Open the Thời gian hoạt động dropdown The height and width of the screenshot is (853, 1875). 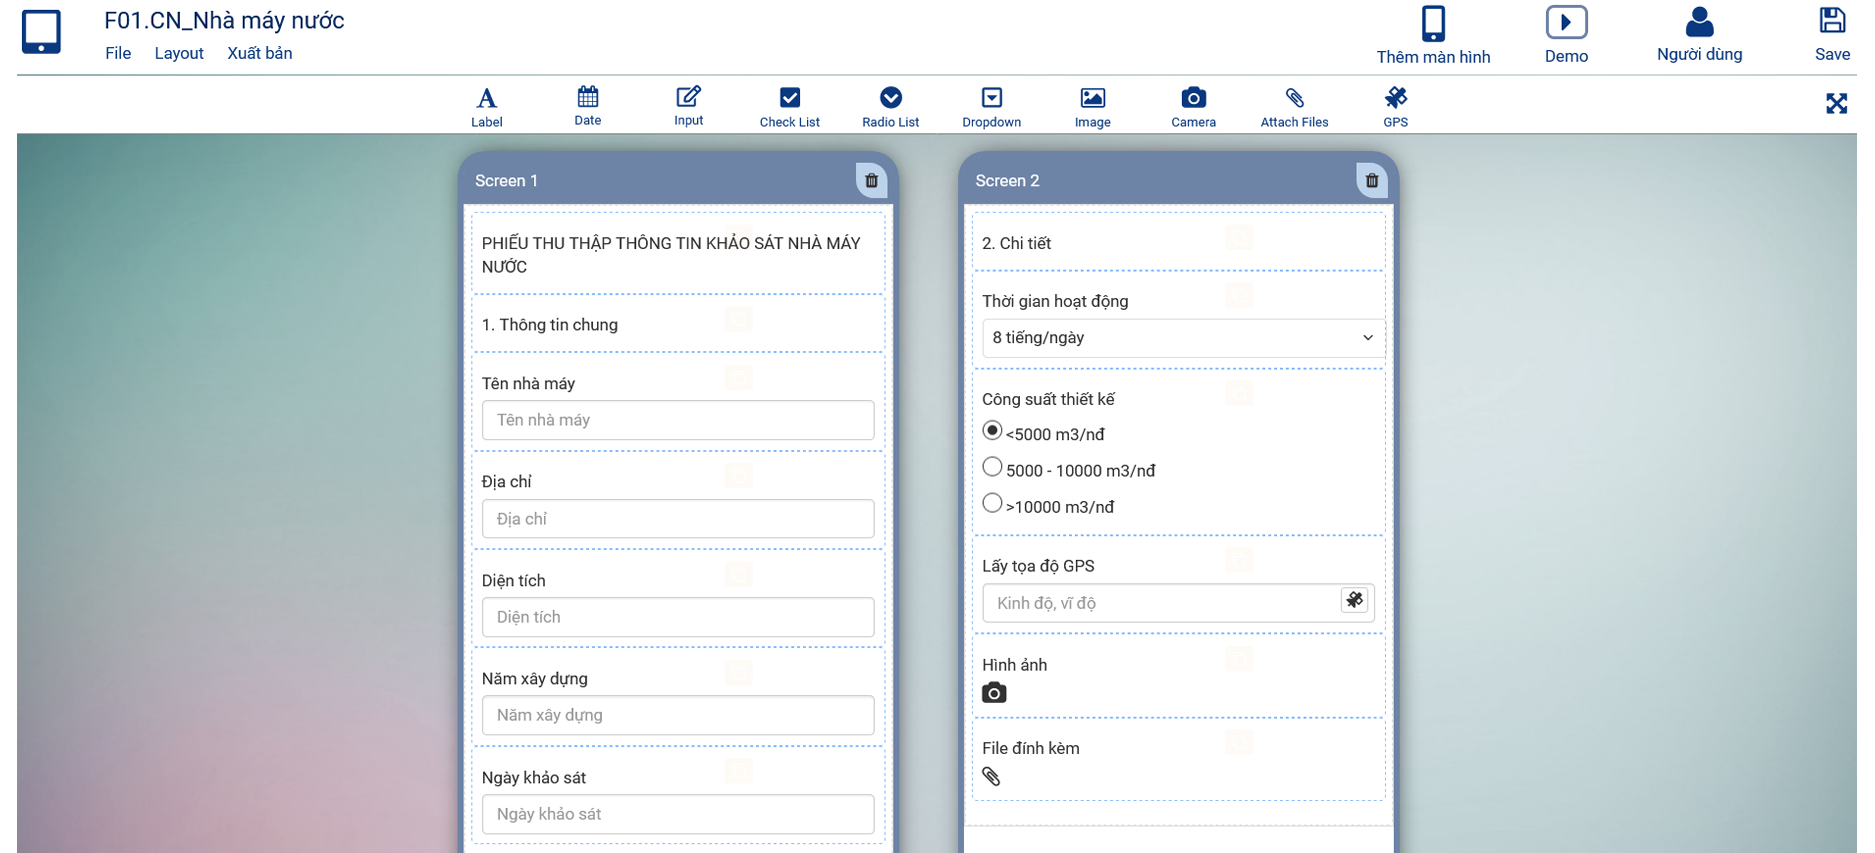[1182, 338]
